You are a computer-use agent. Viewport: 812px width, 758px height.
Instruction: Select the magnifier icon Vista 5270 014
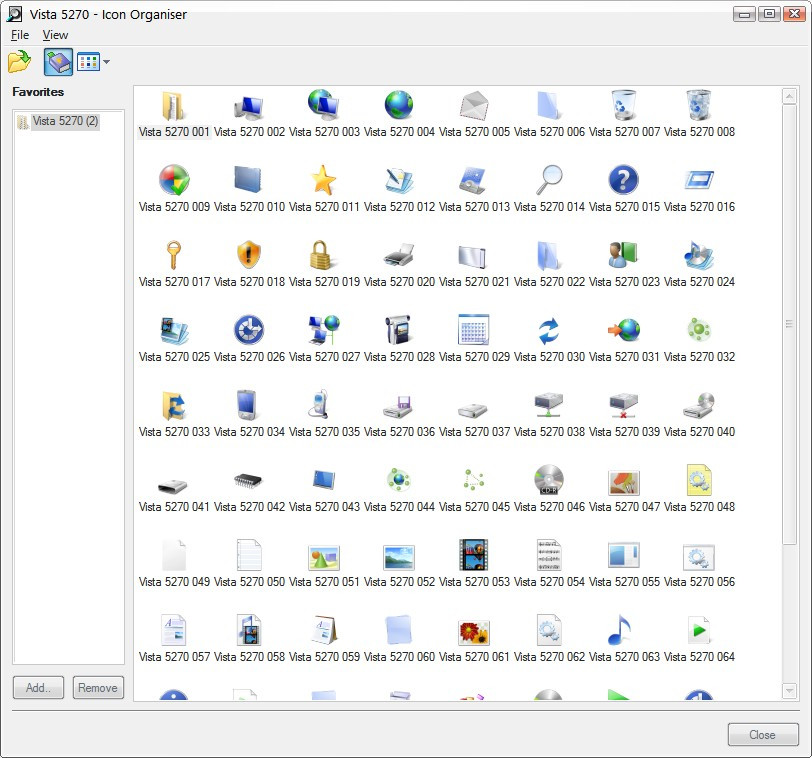[x=549, y=180]
